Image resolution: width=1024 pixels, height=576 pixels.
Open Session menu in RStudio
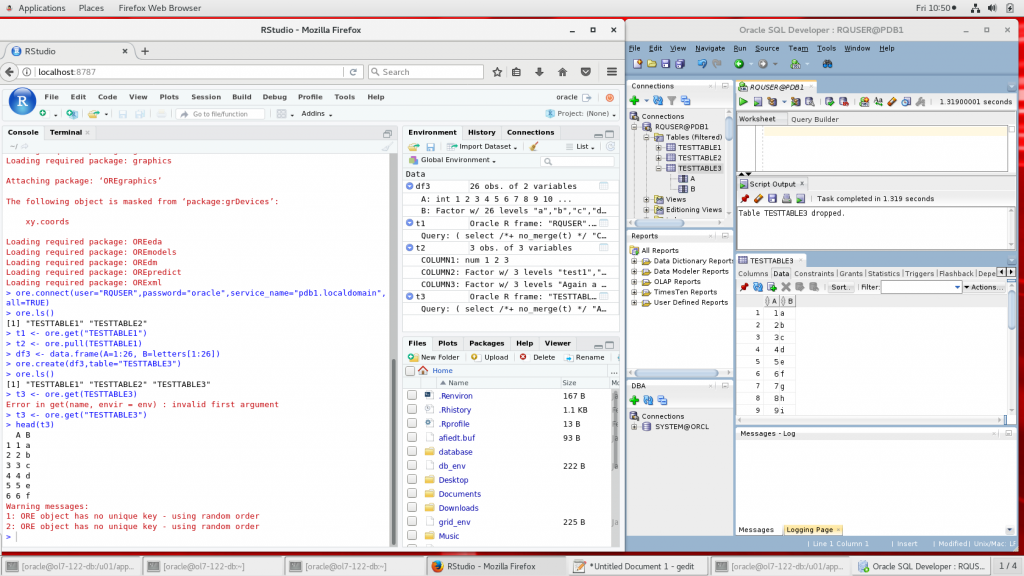coord(206,97)
